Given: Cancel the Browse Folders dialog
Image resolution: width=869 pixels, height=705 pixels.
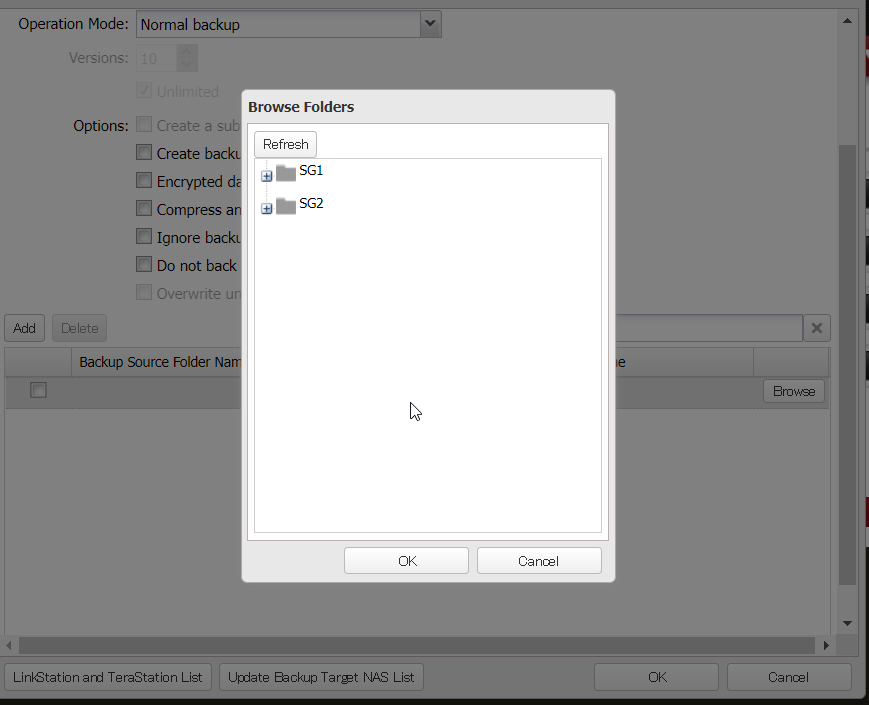Looking at the screenshot, I should point(539,561).
